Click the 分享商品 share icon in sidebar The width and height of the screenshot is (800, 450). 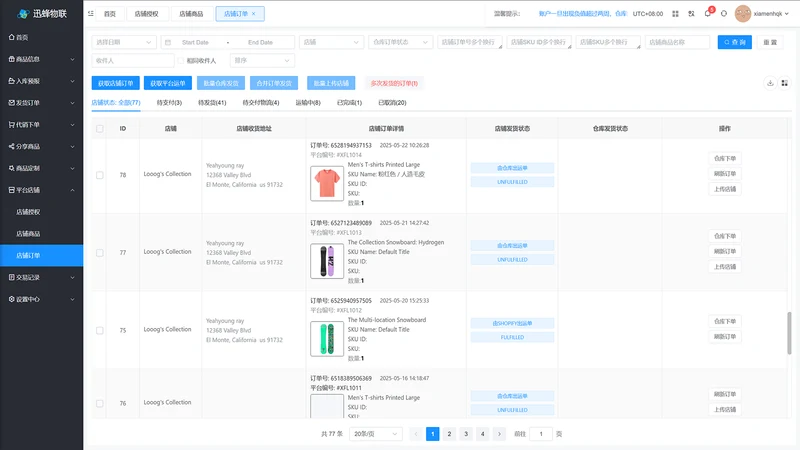pyautogui.click(x=12, y=146)
